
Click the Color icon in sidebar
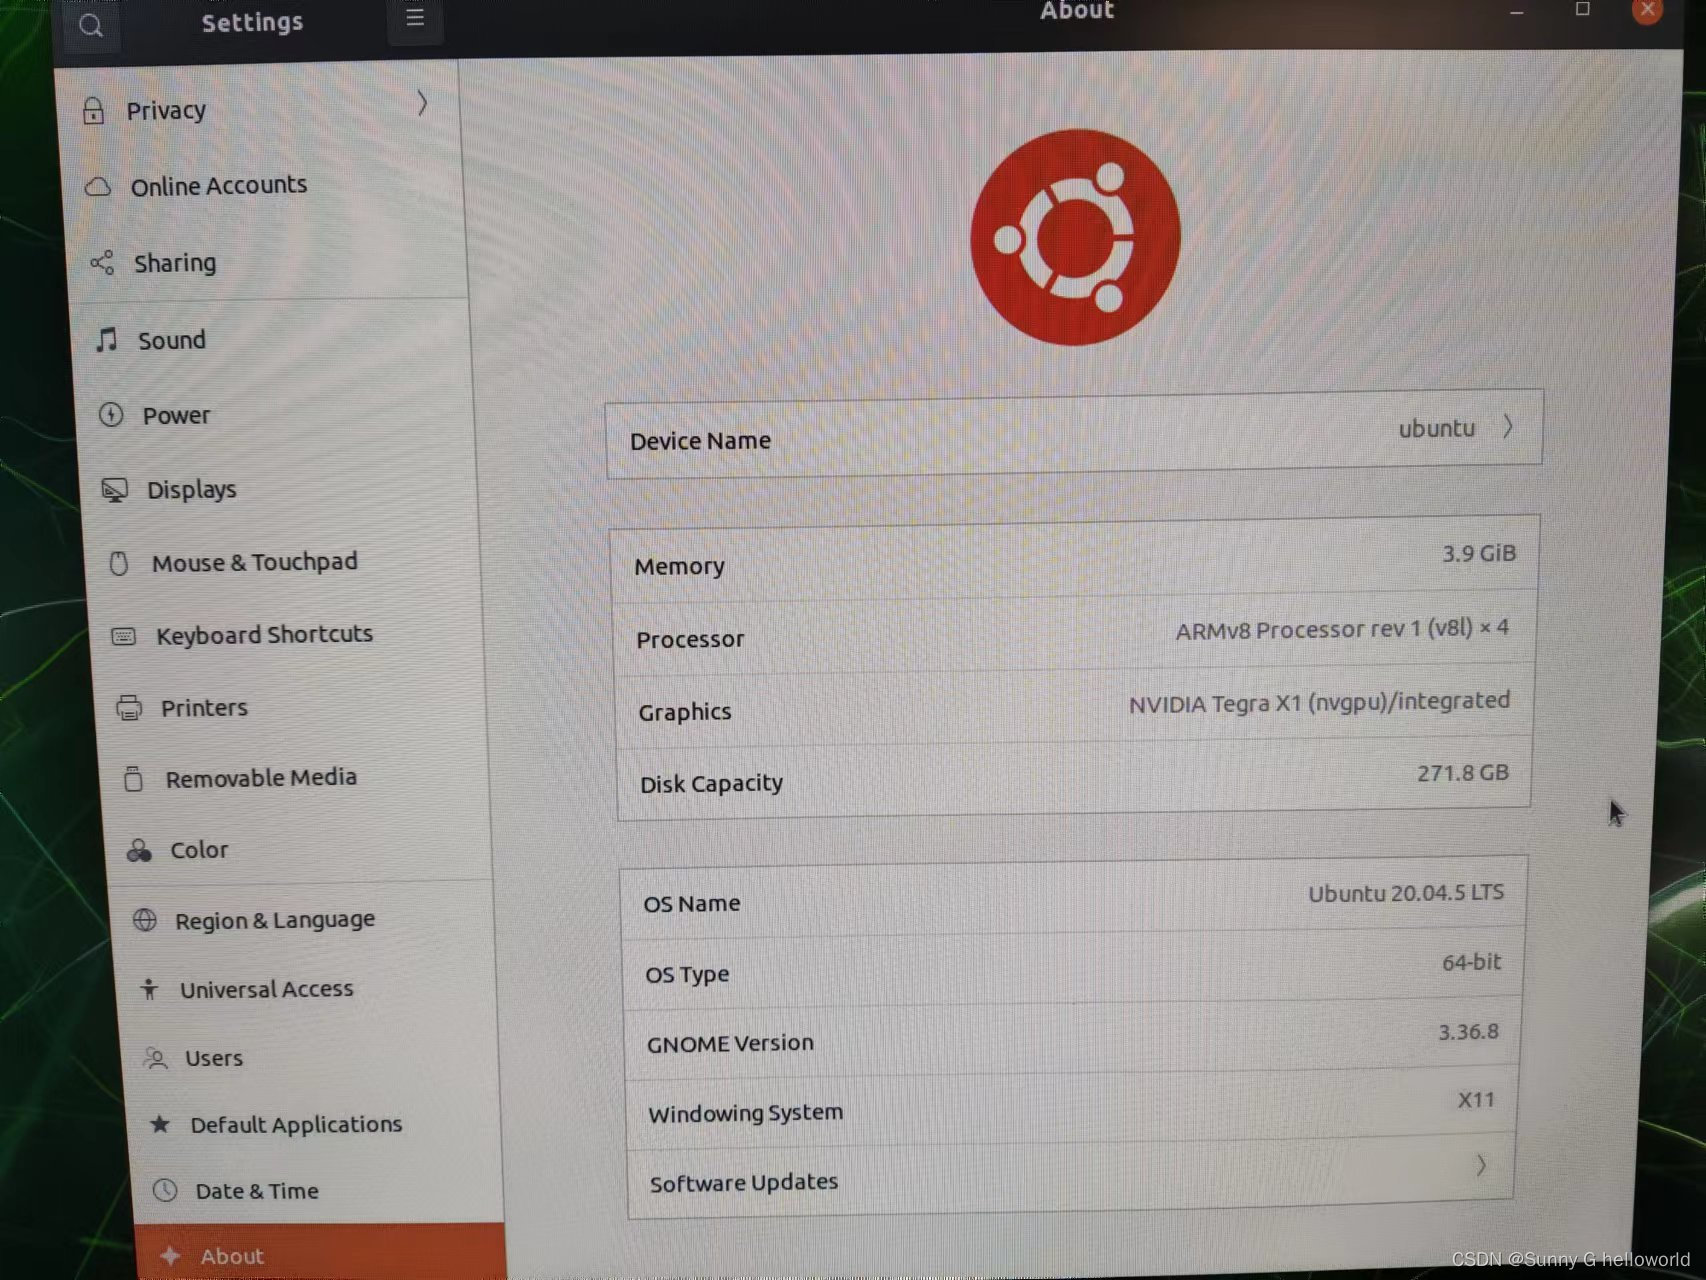pyautogui.click(x=139, y=850)
